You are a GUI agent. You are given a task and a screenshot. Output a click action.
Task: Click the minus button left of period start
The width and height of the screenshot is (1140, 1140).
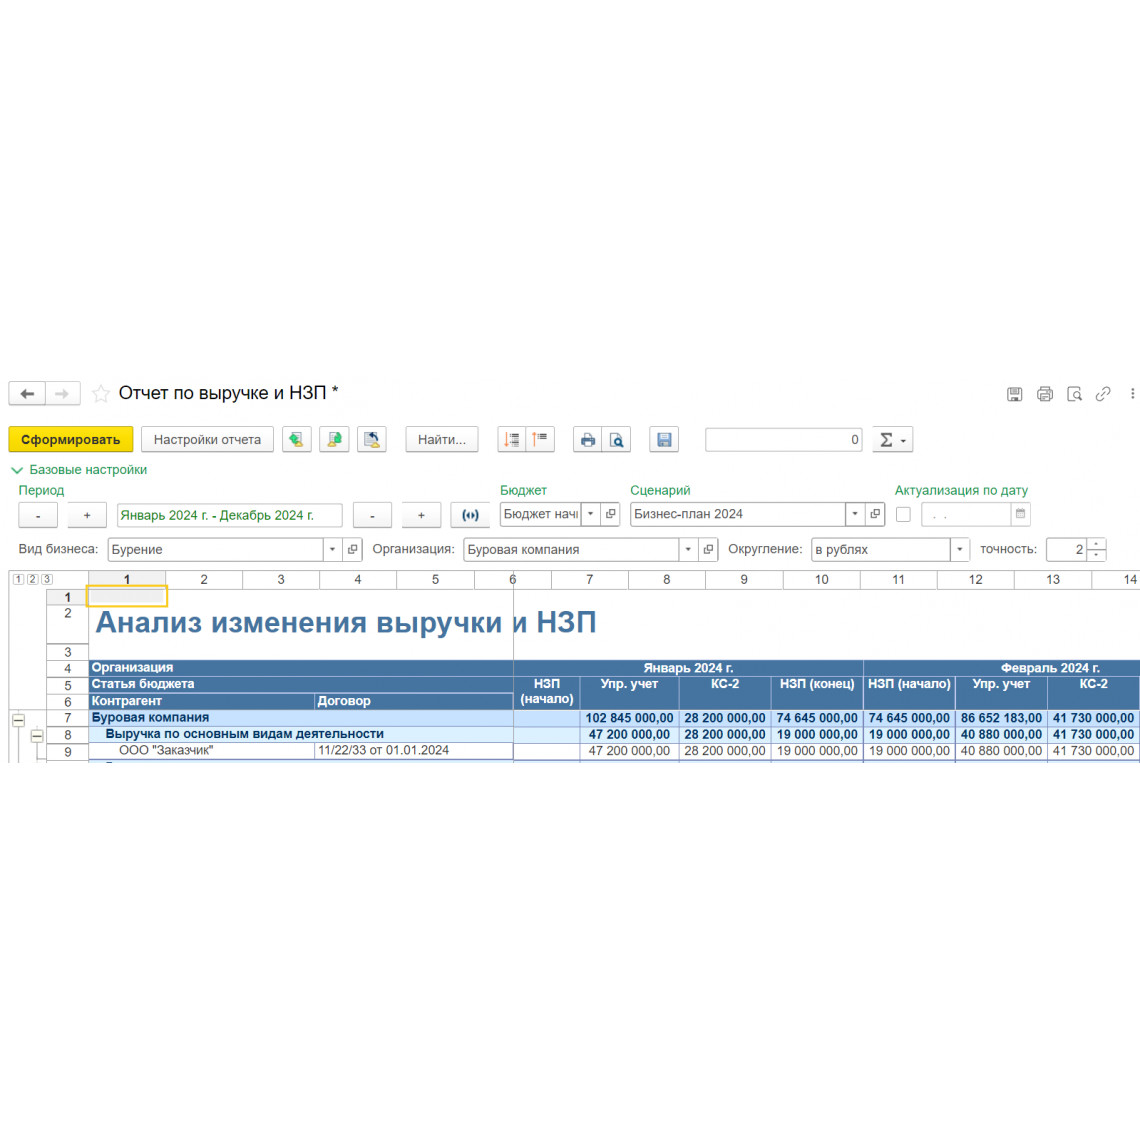[x=38, y=515]
